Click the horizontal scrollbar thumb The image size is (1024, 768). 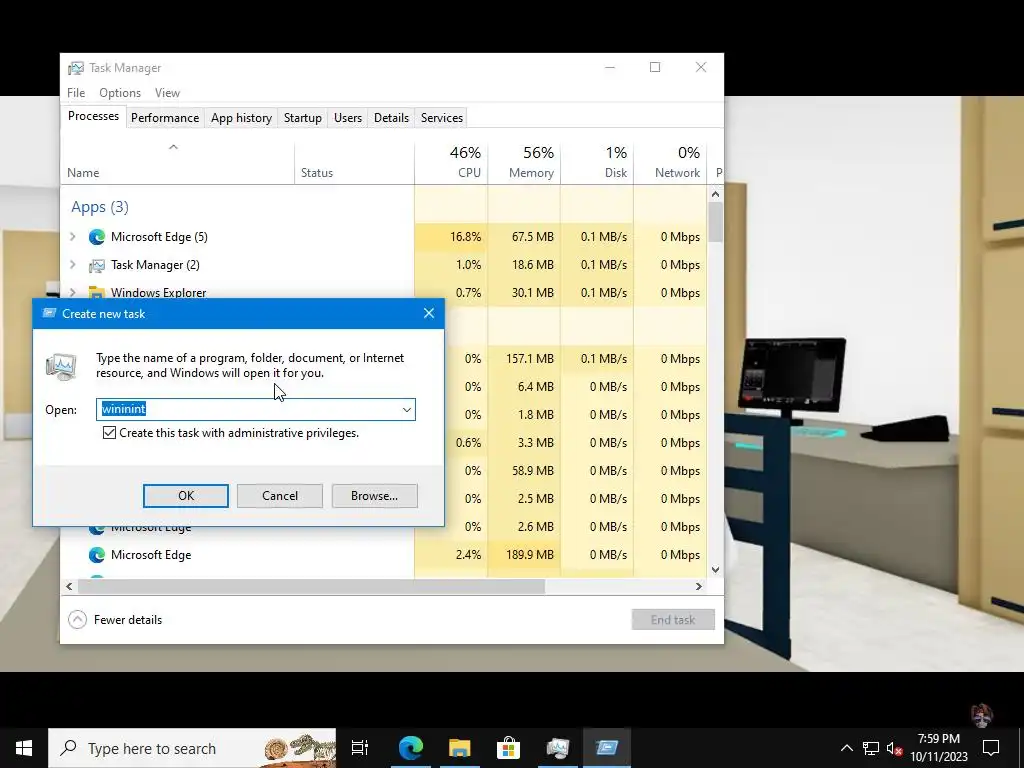[x=311, y=586]
